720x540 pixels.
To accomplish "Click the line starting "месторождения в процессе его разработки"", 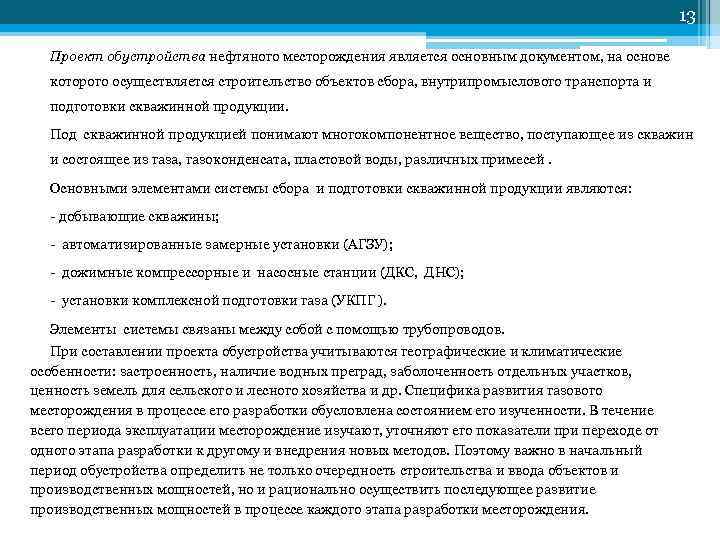I will (x=342, y=411).
